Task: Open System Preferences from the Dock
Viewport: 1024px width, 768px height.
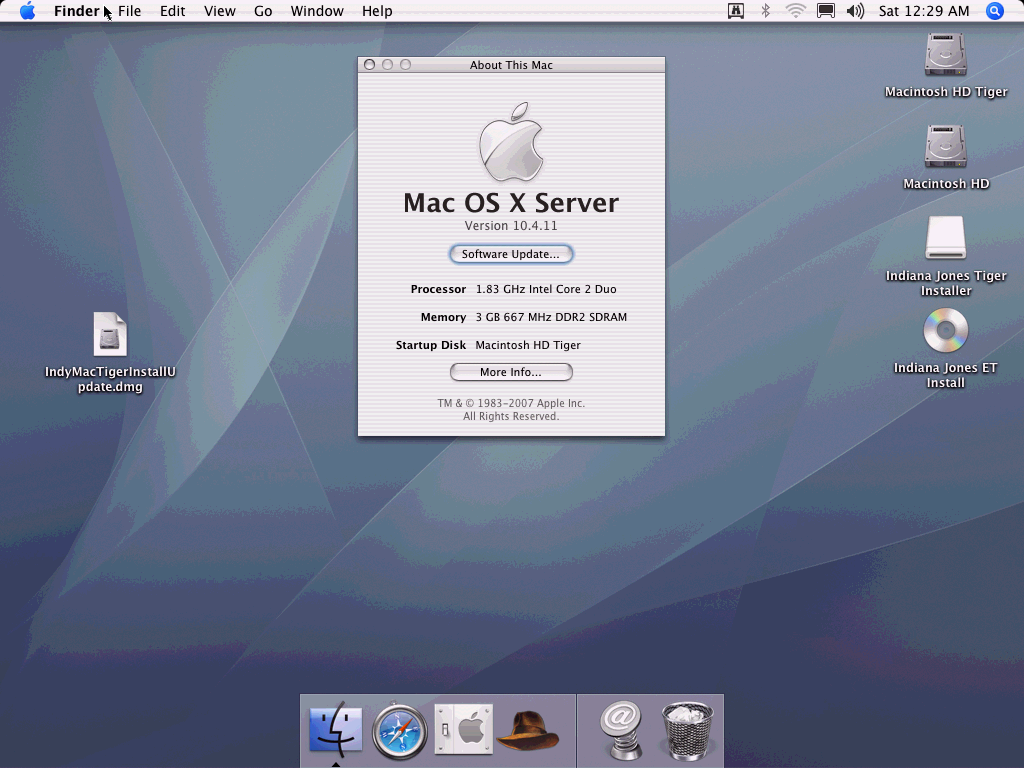Action: tap(463, 729)
